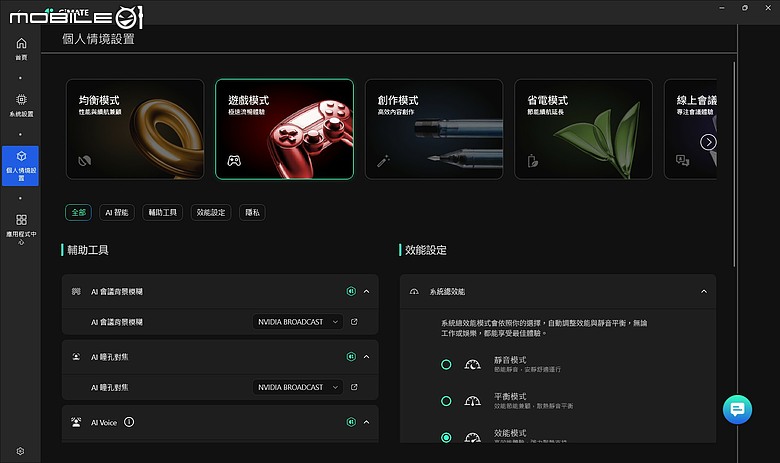Click the 輔助工具 section heading
Viewport: 780px width, 463px height.
88,250
